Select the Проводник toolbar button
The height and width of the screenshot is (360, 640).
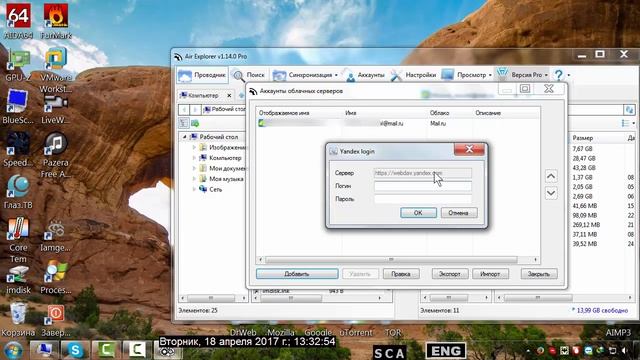(202, 75)
